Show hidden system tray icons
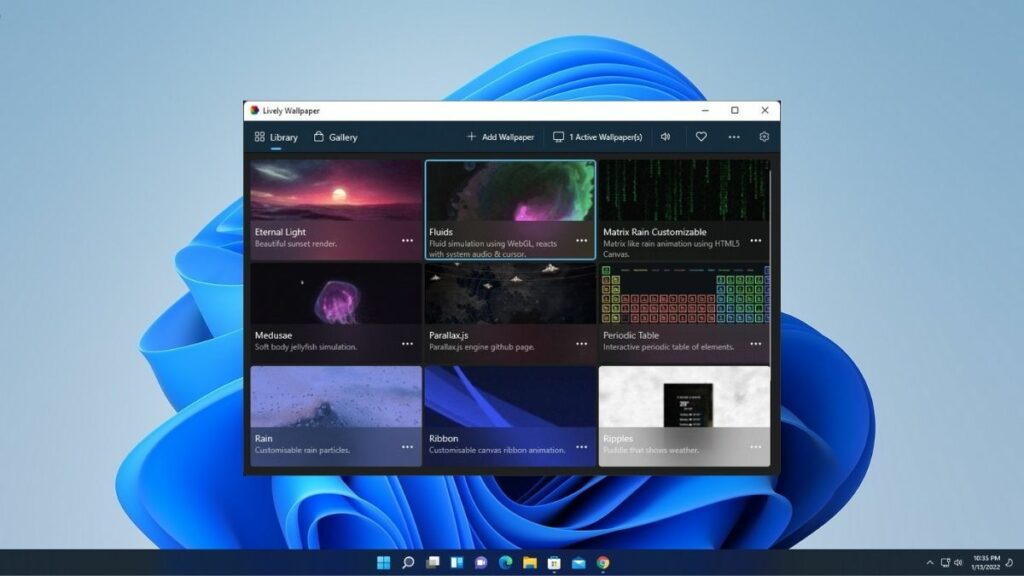This screenshot has width=1024, height=576. [930, 563]
